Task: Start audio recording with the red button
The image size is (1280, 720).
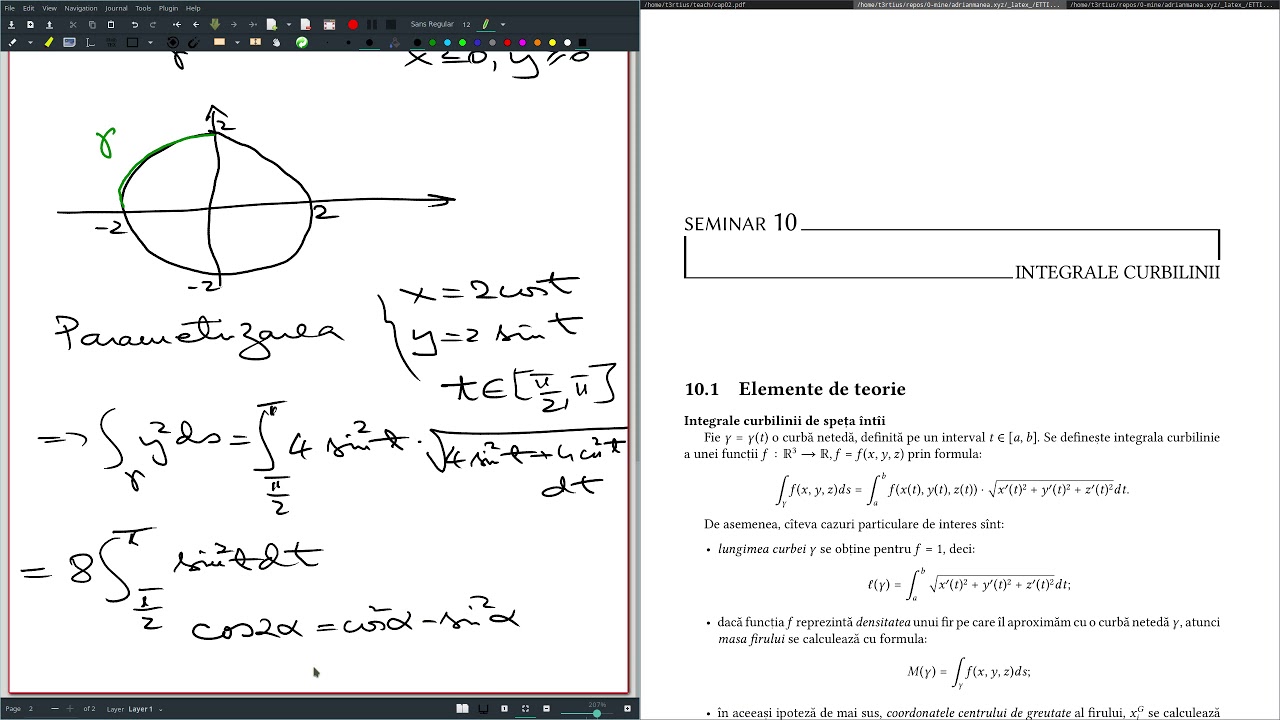Action: pos(353,24)
